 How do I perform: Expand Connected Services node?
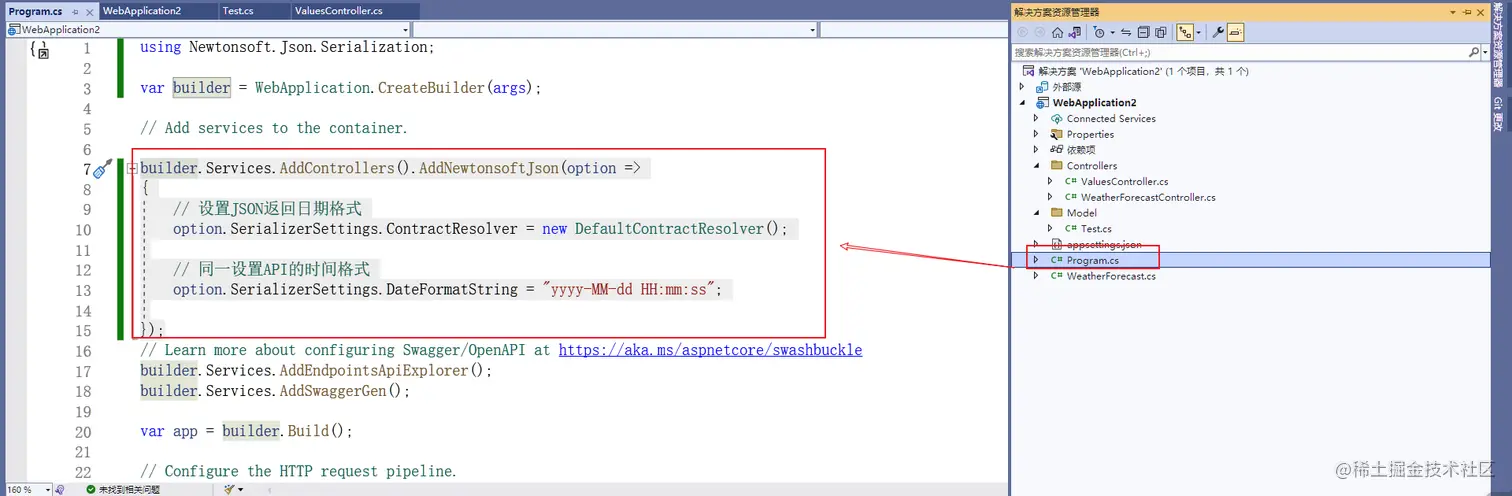1036,118
